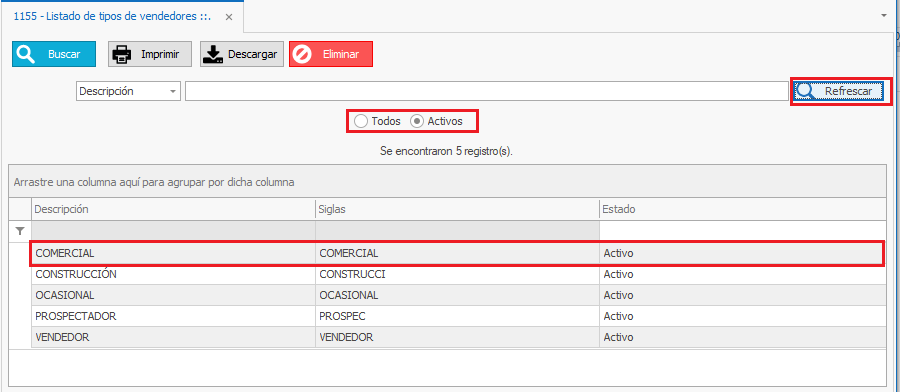The image size is (900, 392).
Task: Click the printer icon on Imprimir
Action: click(x=122, y=55)
